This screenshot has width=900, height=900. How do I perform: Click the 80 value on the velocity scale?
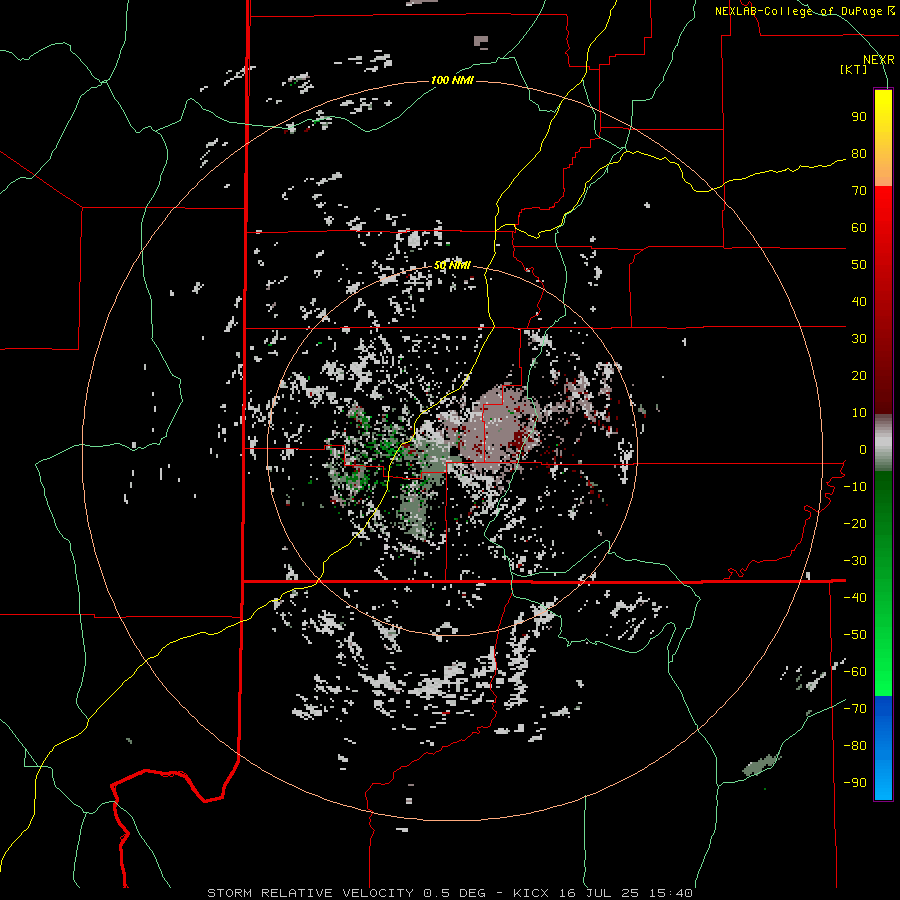pyautogui.click(x=859, y=154)
